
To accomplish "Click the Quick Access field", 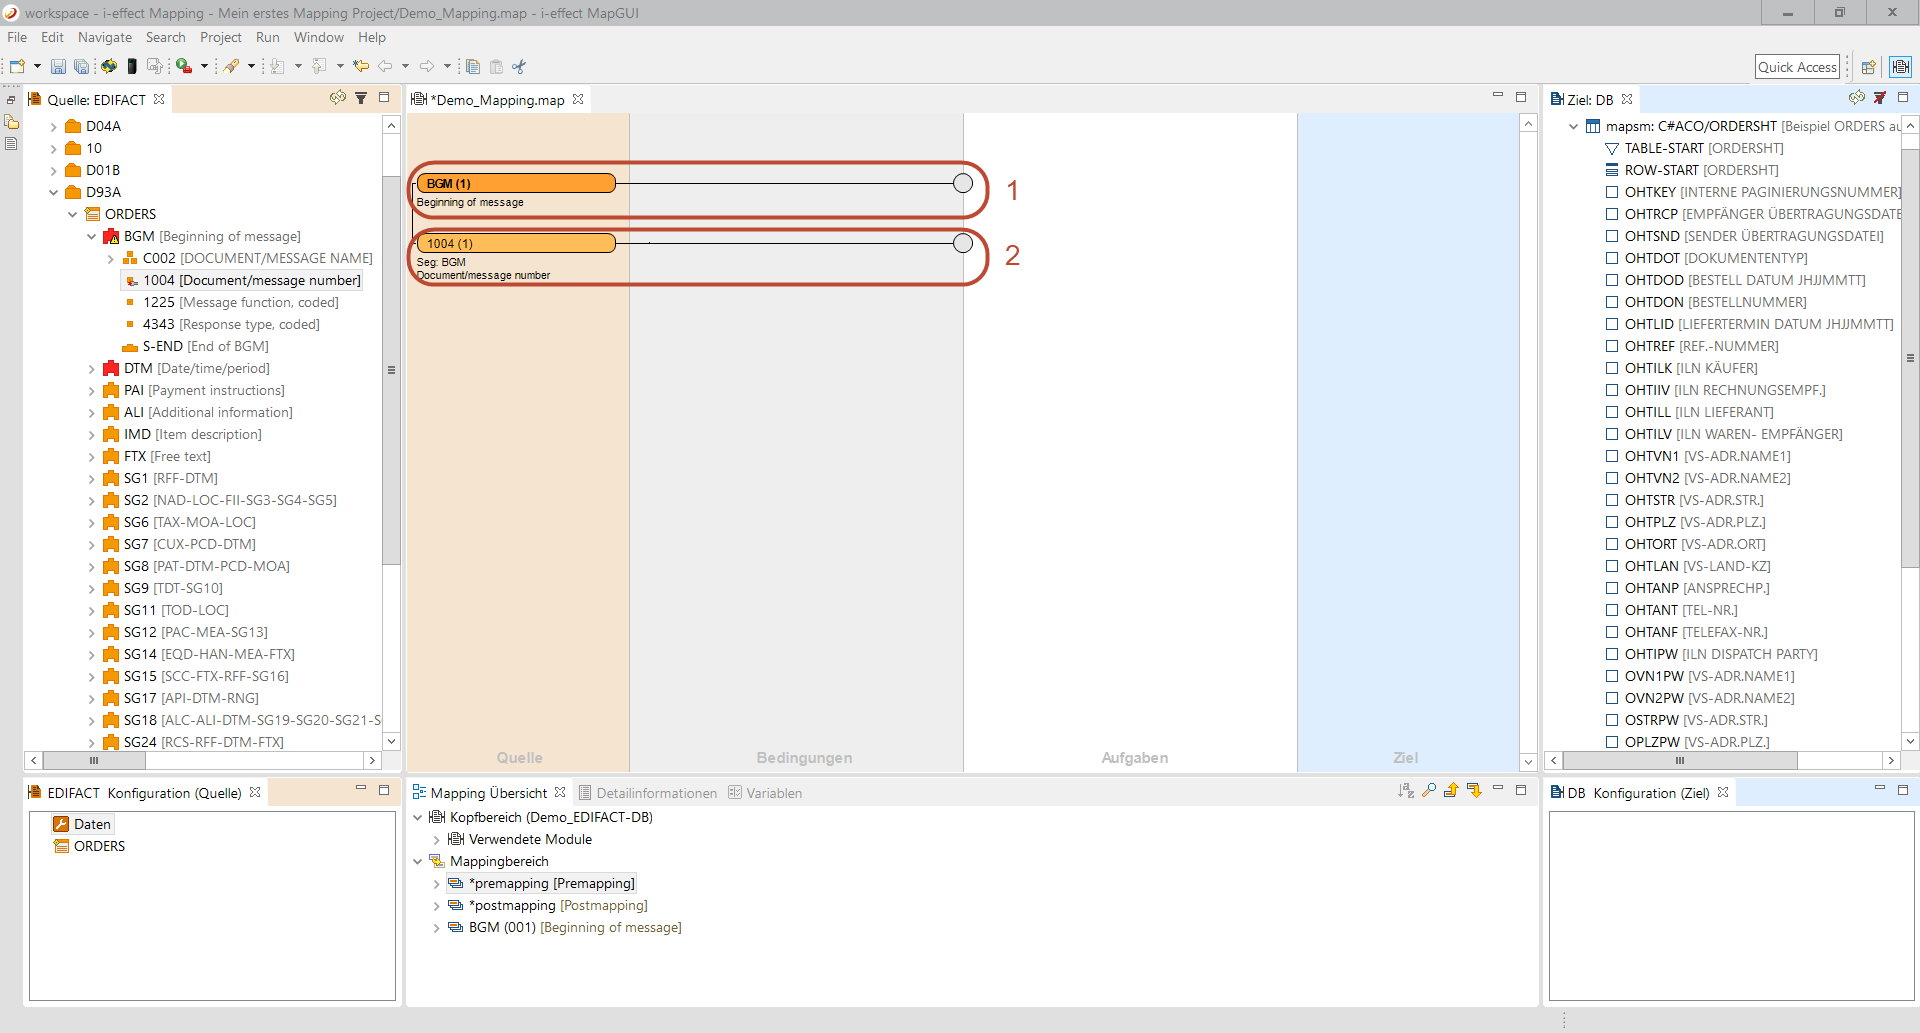I will pos(1797,67).
